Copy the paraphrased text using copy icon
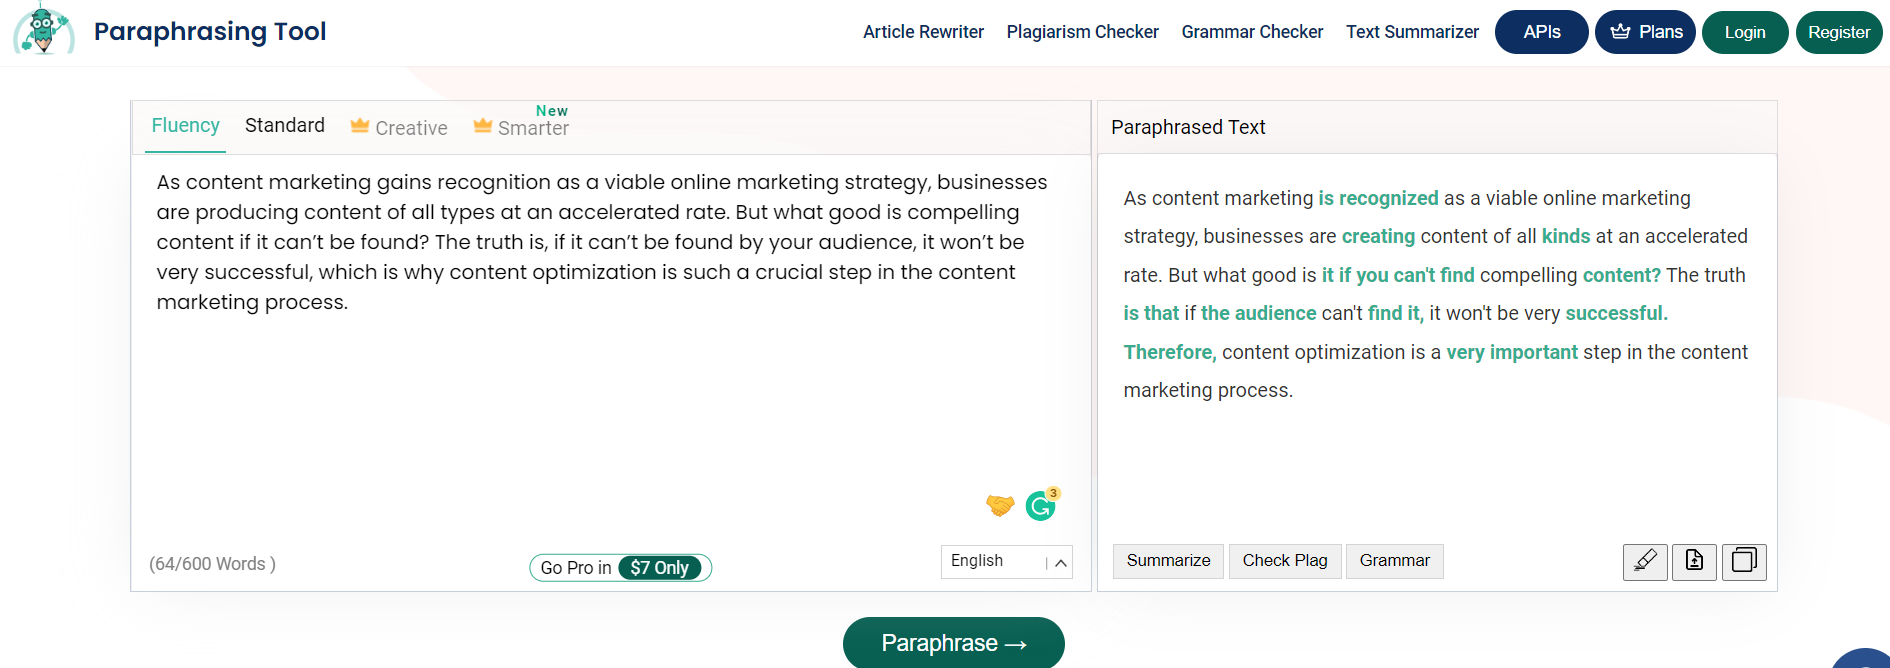 pos(1744,562)
